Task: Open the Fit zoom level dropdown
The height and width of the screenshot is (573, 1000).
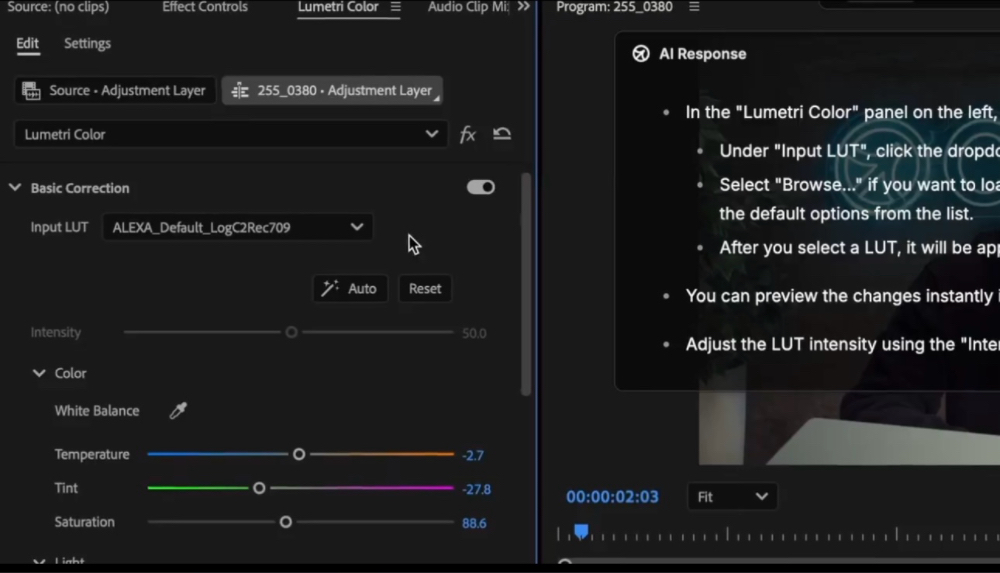Action: [732, 497]
